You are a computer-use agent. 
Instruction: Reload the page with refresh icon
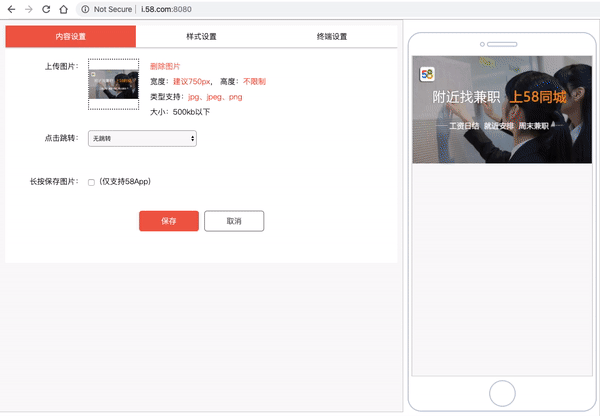[x=46, y=9]
